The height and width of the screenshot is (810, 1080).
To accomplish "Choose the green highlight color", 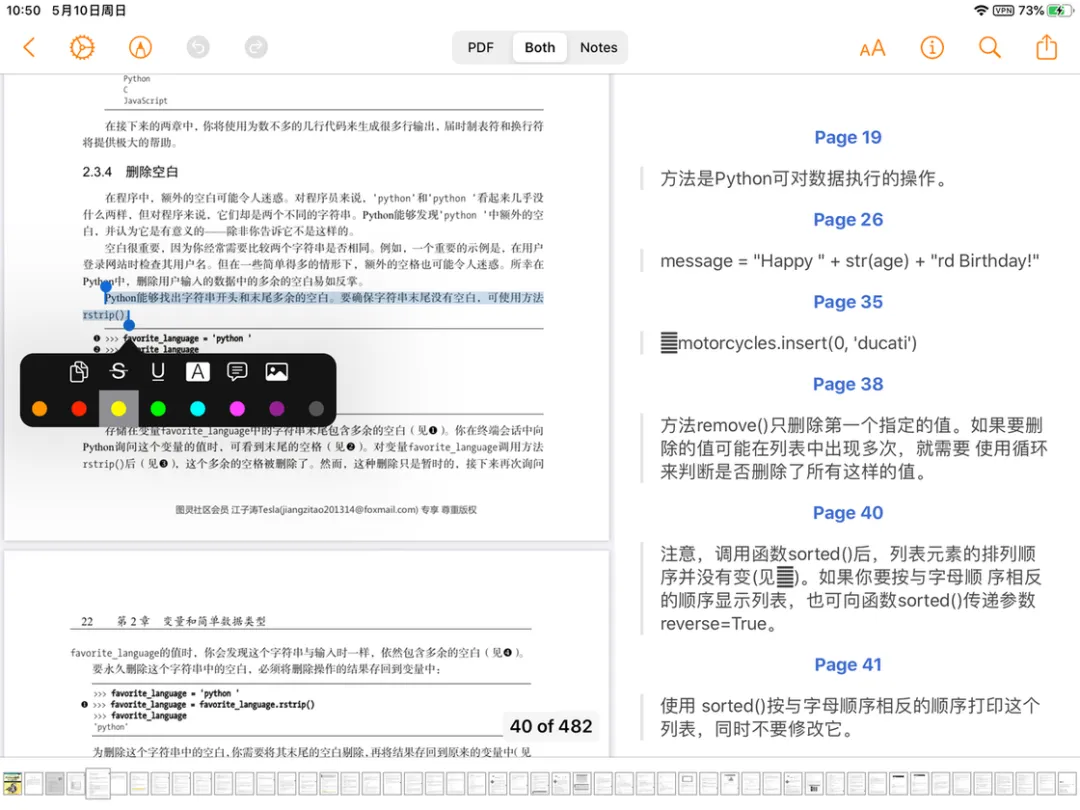I will coord(158,408).
